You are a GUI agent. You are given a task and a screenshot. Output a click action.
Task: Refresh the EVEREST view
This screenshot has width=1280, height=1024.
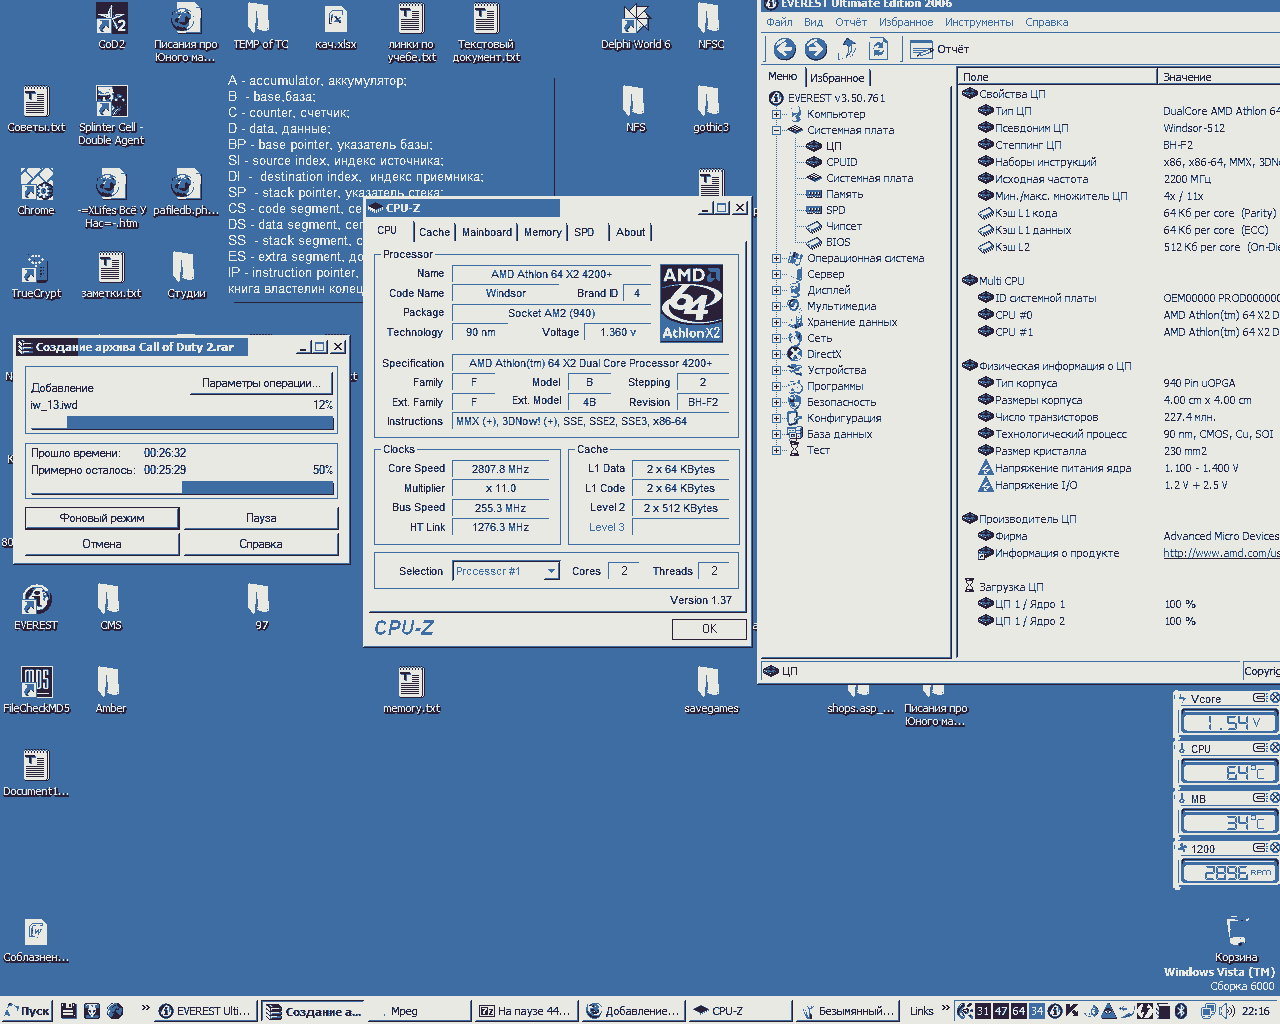[878, 49]
